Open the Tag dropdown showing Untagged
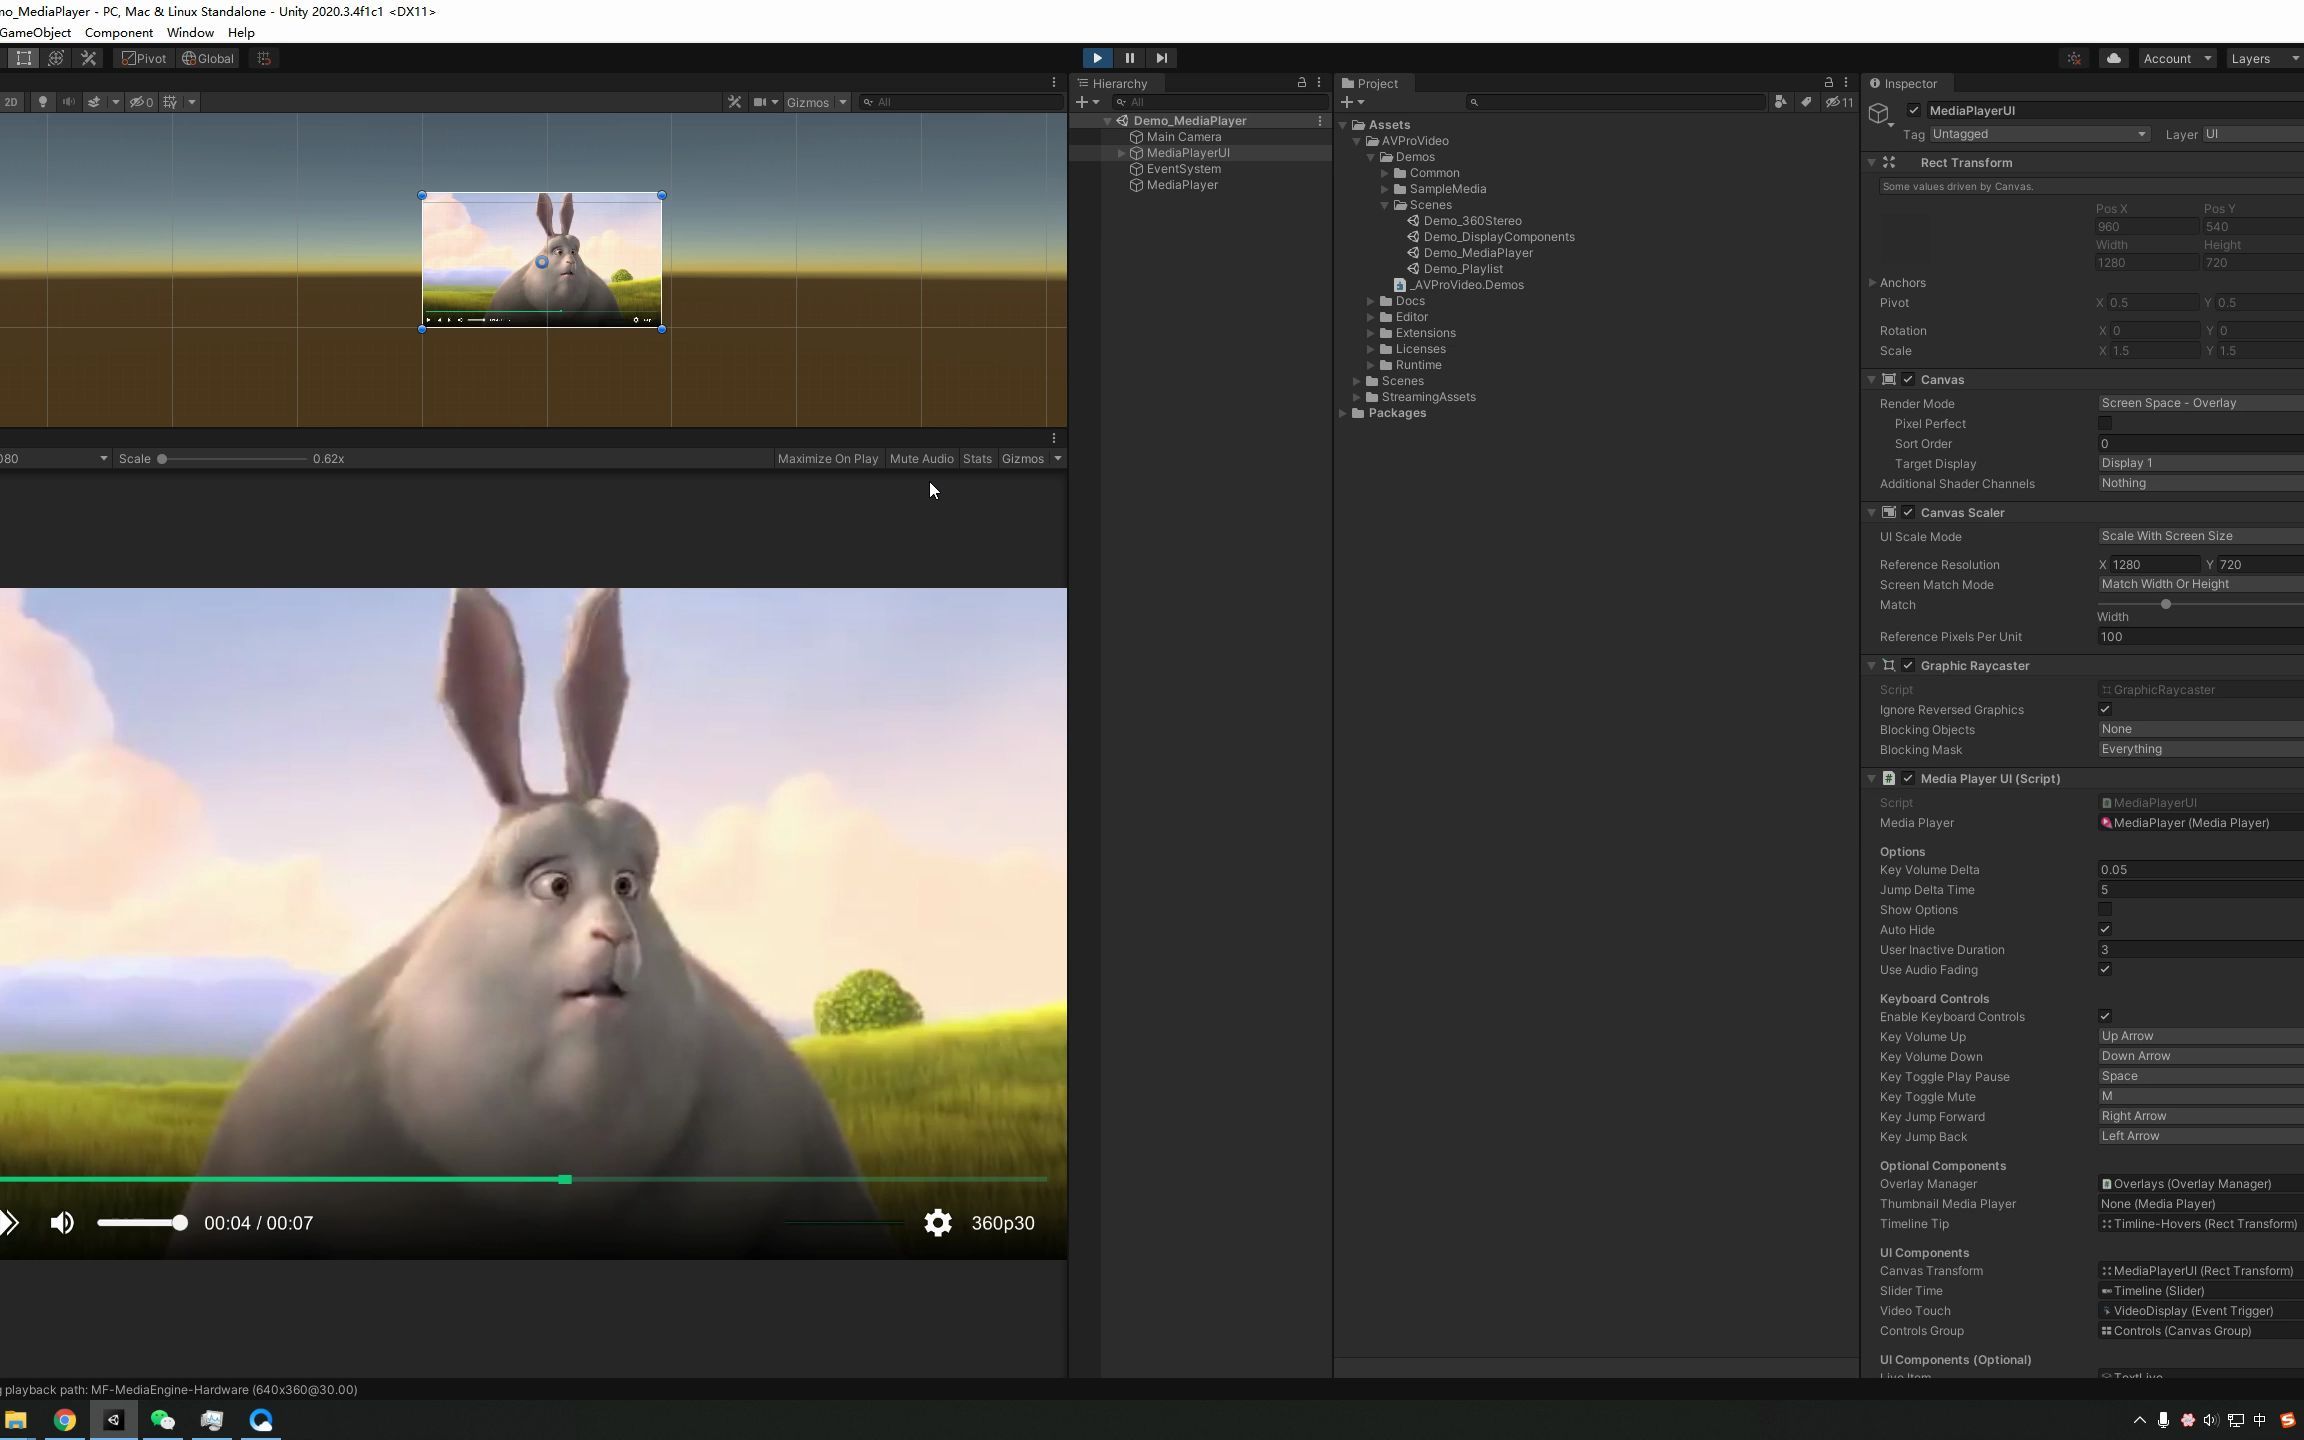Image resolution: width=2304 pixels, height=1440 pixels. point(2039,134)
